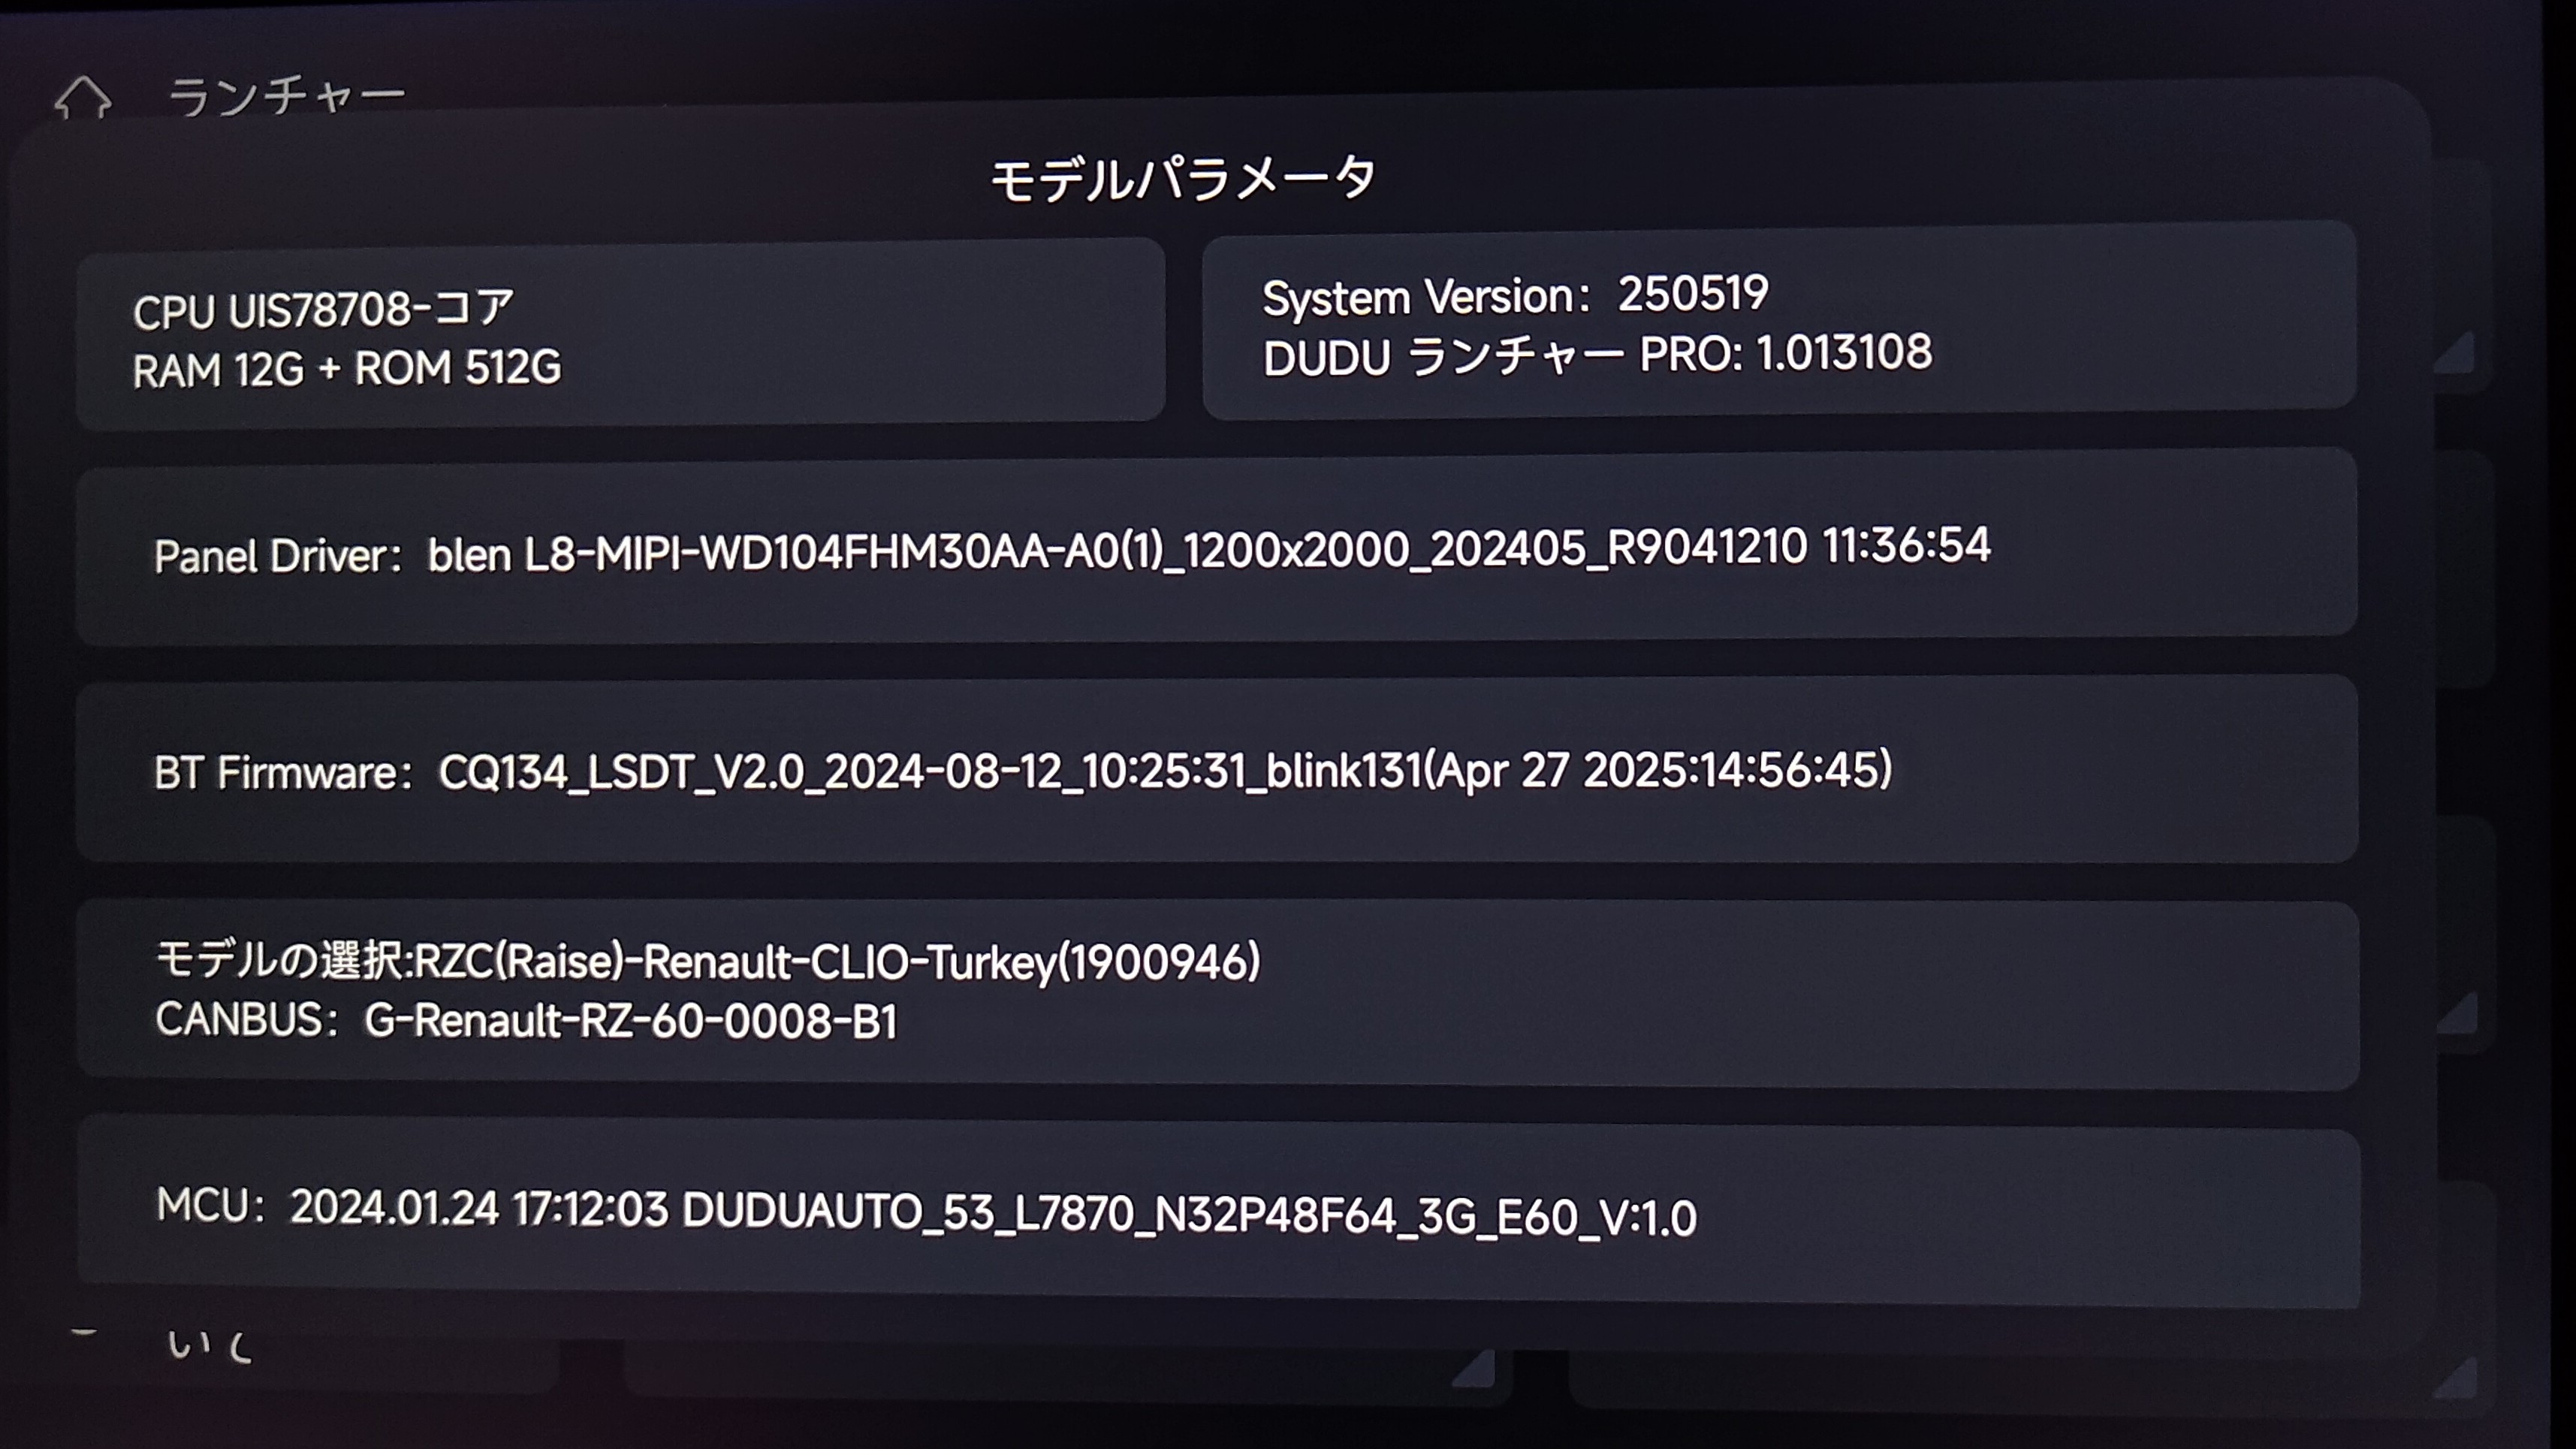This screenshot has height=1449, width=2576.
Task: Tap the DUDU ランチャー PRO version line
Action: 1597,355
